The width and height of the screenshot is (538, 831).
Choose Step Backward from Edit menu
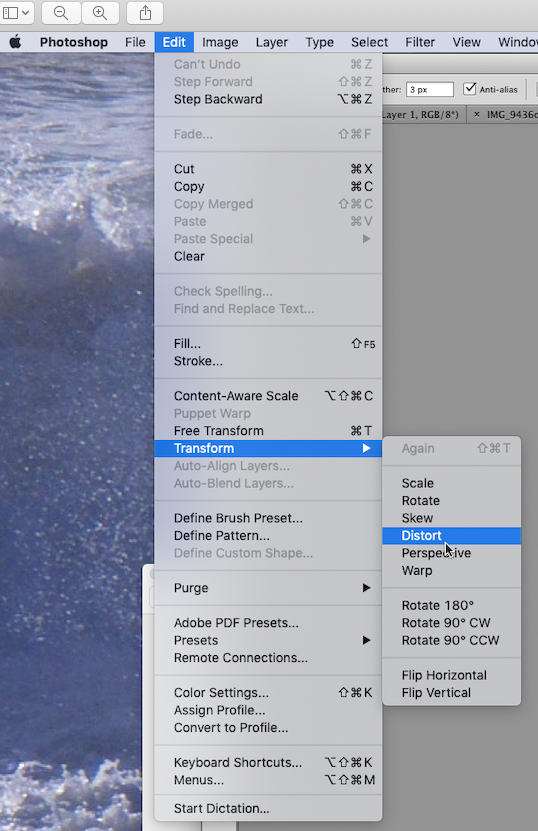click(x=268, y=99)
